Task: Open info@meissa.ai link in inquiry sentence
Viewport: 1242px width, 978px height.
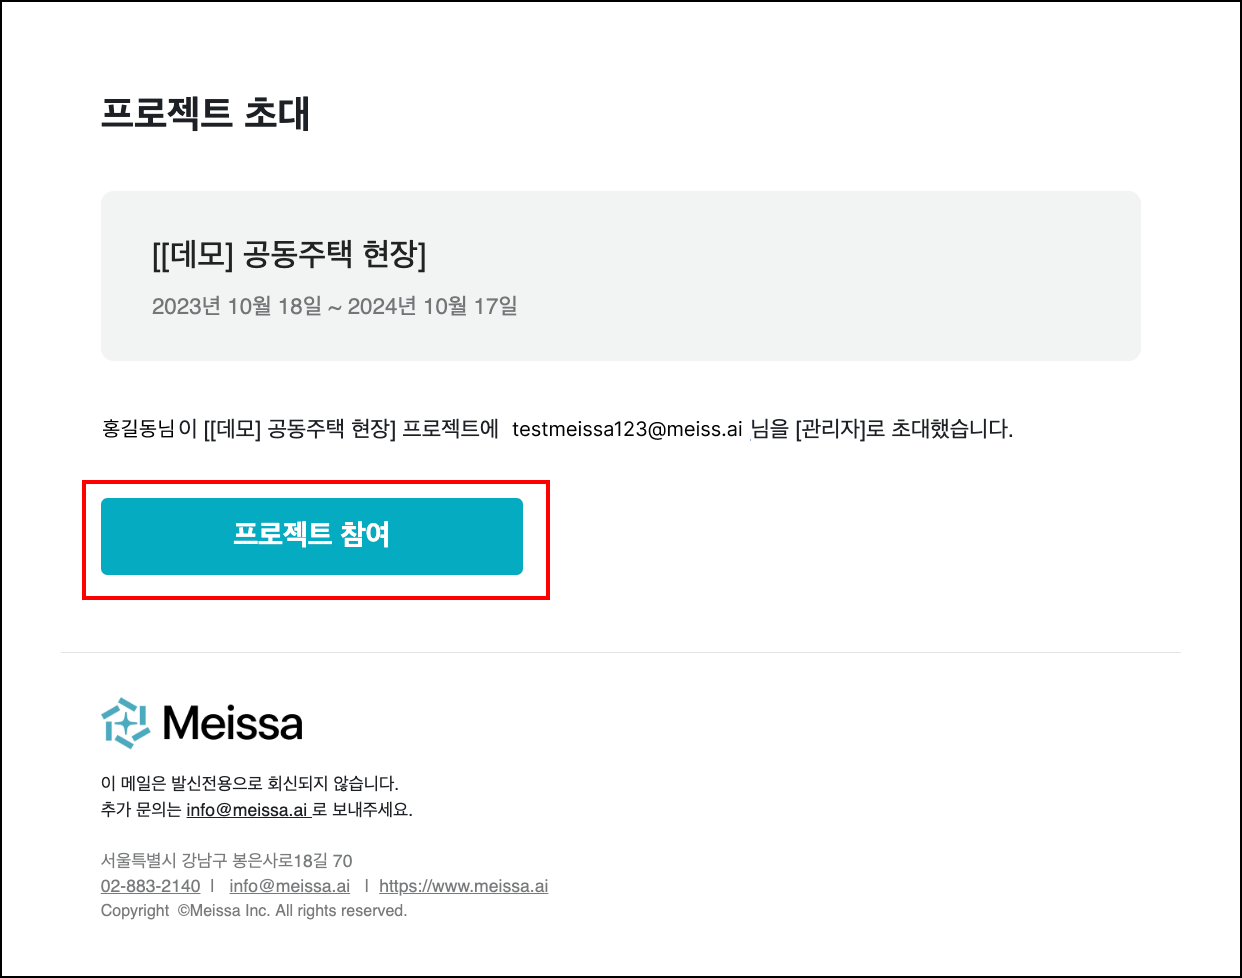Action: tap(247, 810)
